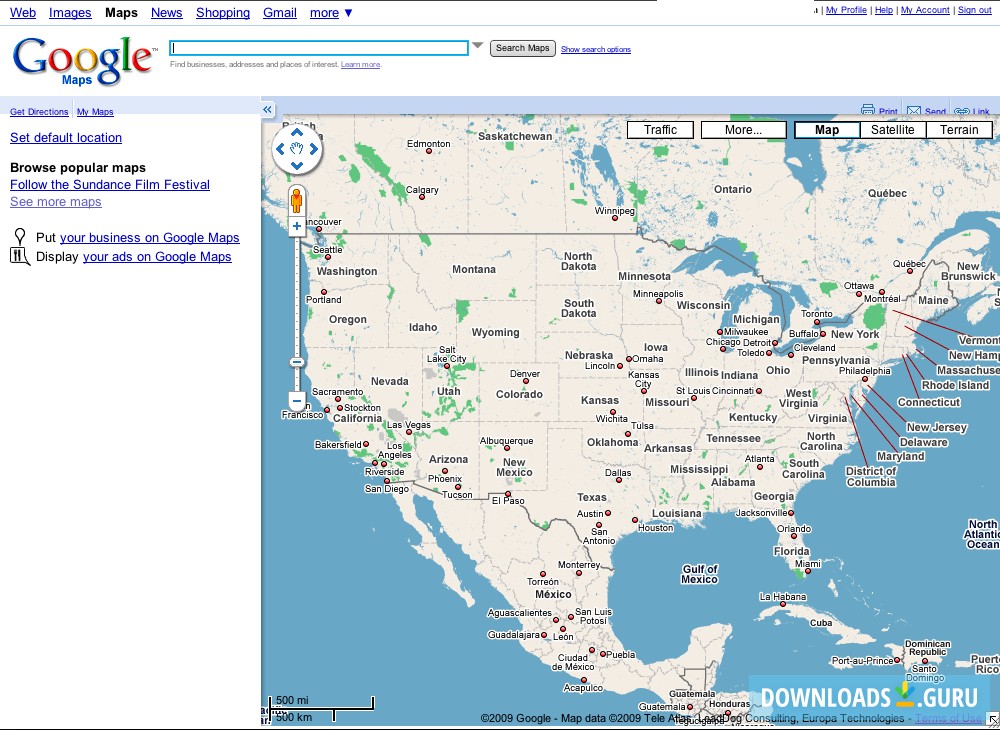The height and width of the screenshot is (730, 1000).
Task: Zoom out with the minus button
Action: click(297, 402)
